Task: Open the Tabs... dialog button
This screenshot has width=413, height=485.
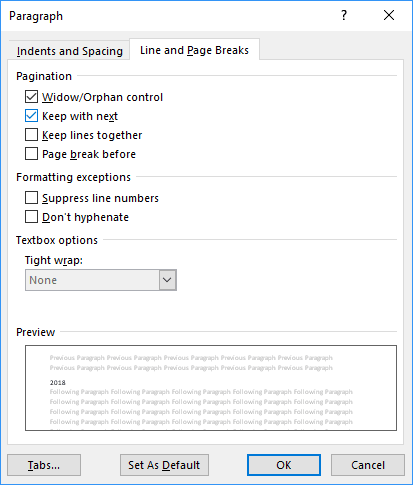Action: (x=44, y=465)
